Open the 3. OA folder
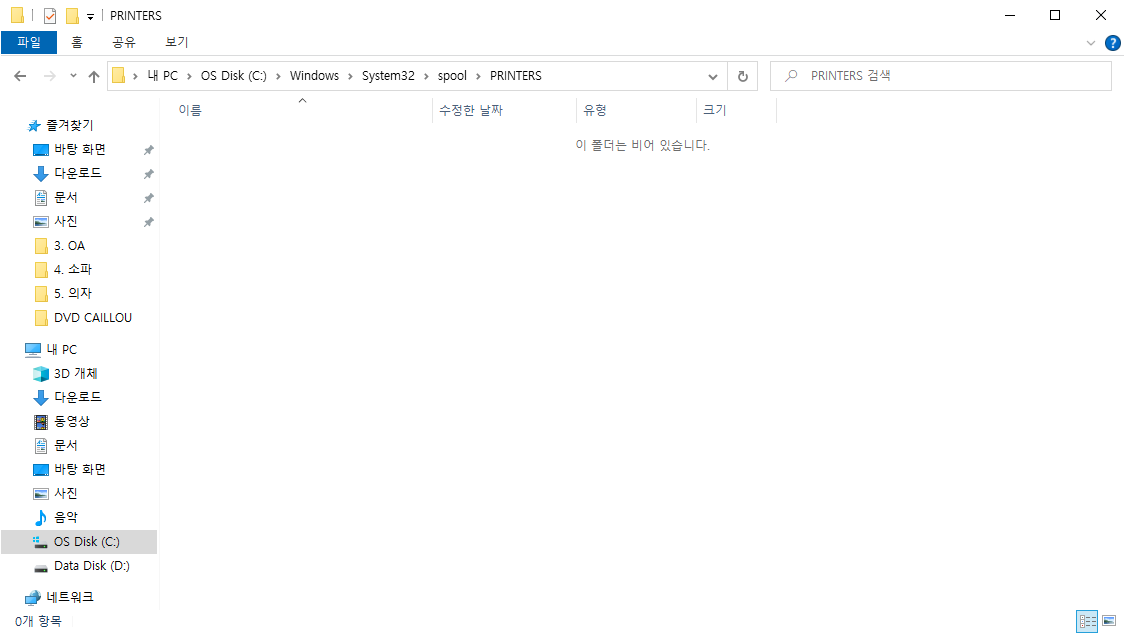 tap(69, 246)
